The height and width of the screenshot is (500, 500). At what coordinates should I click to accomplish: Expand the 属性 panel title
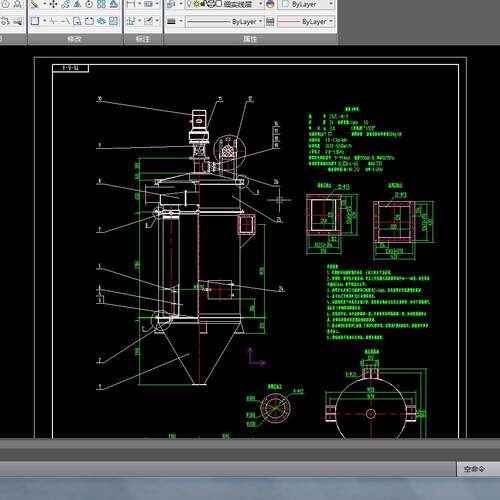click(x=250, y=39)
